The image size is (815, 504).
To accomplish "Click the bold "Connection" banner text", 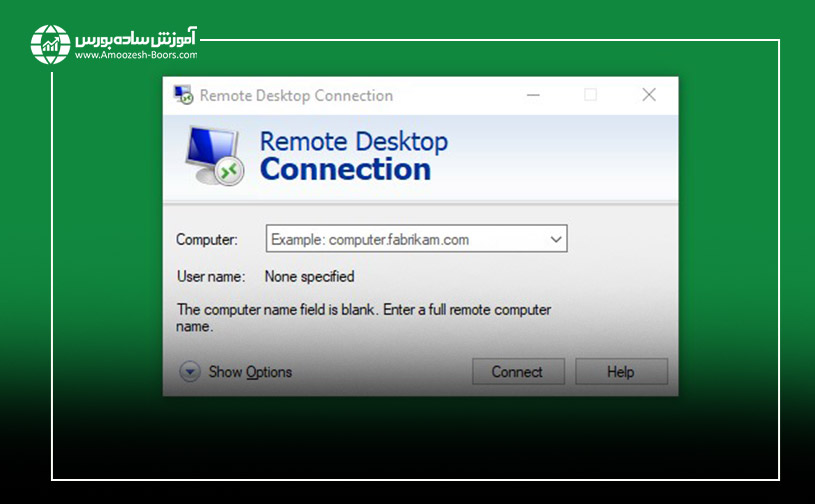I will (345, 169).
